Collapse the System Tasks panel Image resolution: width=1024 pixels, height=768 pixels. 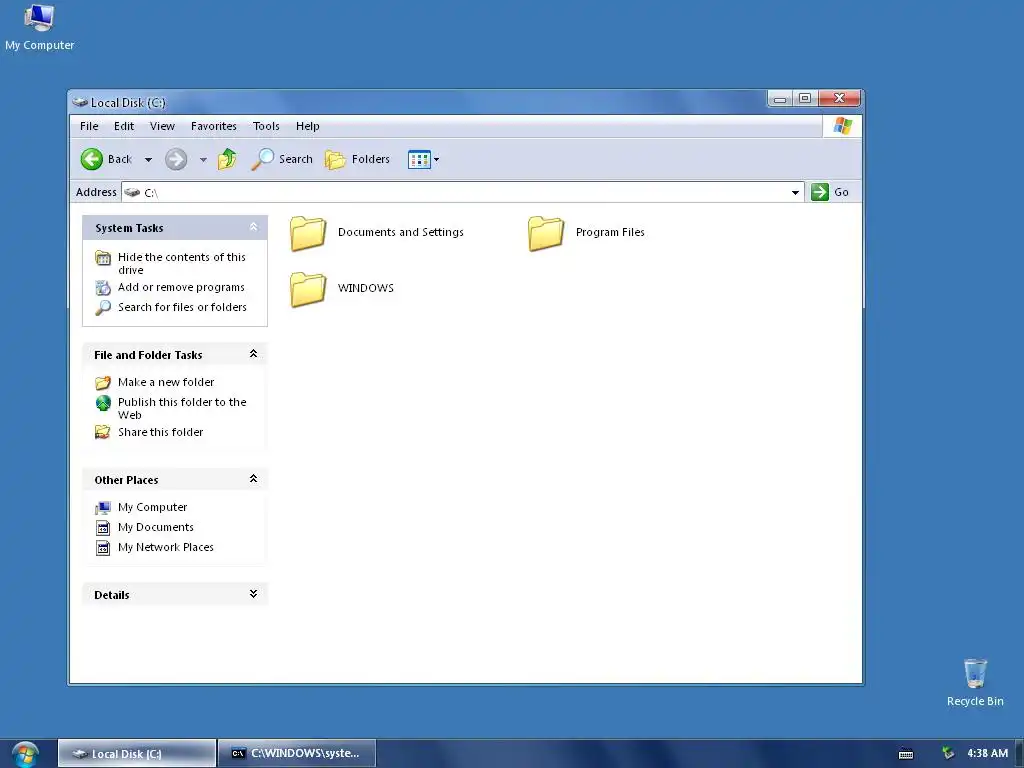pos(253,227)
